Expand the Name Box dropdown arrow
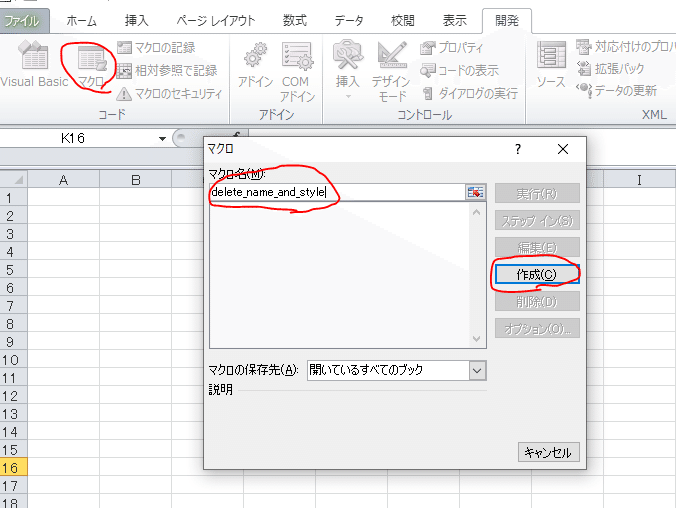This screenshot has height=508, width=676. point(162,138)
